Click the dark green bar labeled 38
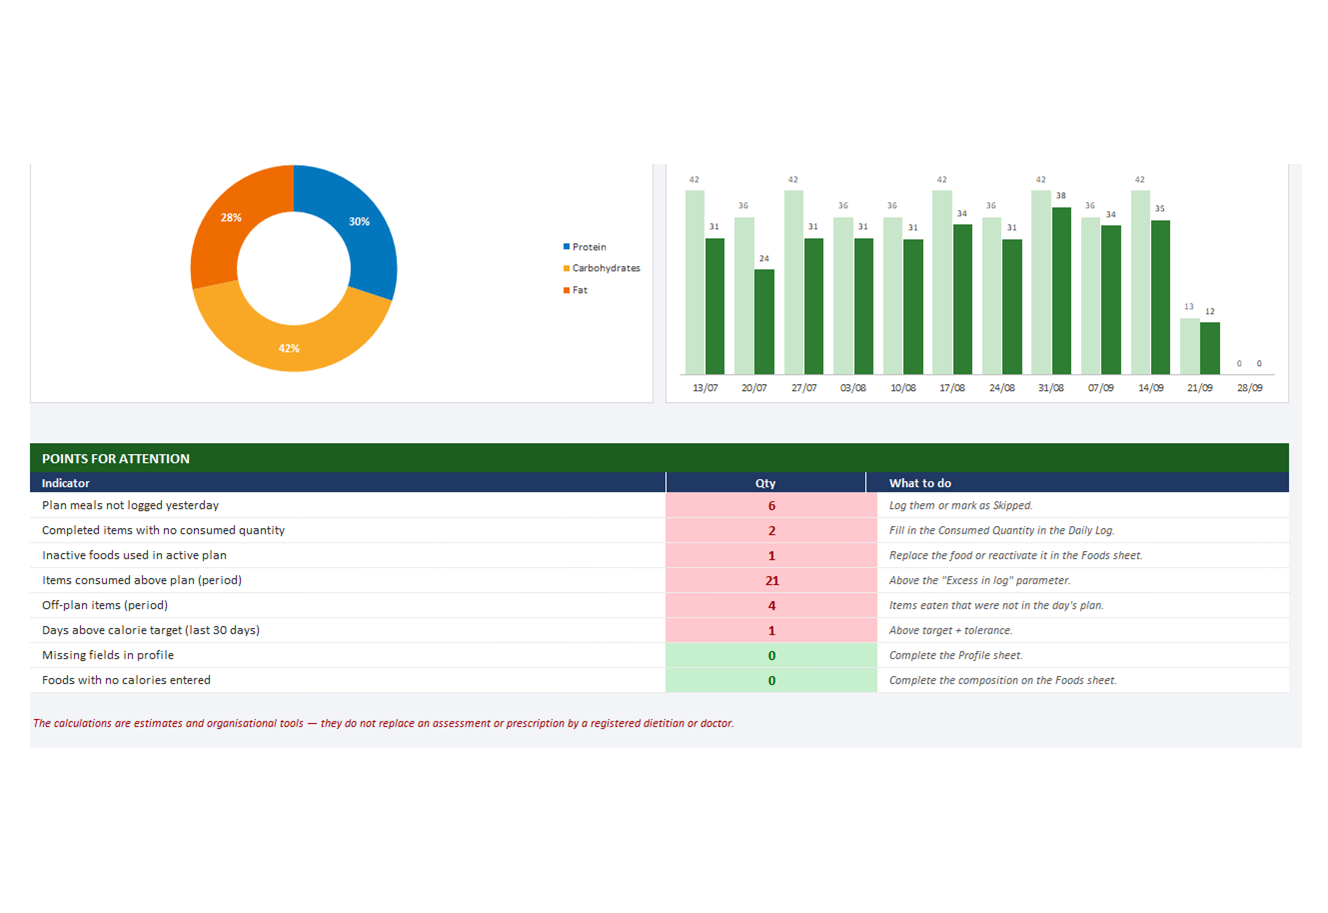Image resolution: width=1328 pixels, height=913 pixels. [1061, 291]
